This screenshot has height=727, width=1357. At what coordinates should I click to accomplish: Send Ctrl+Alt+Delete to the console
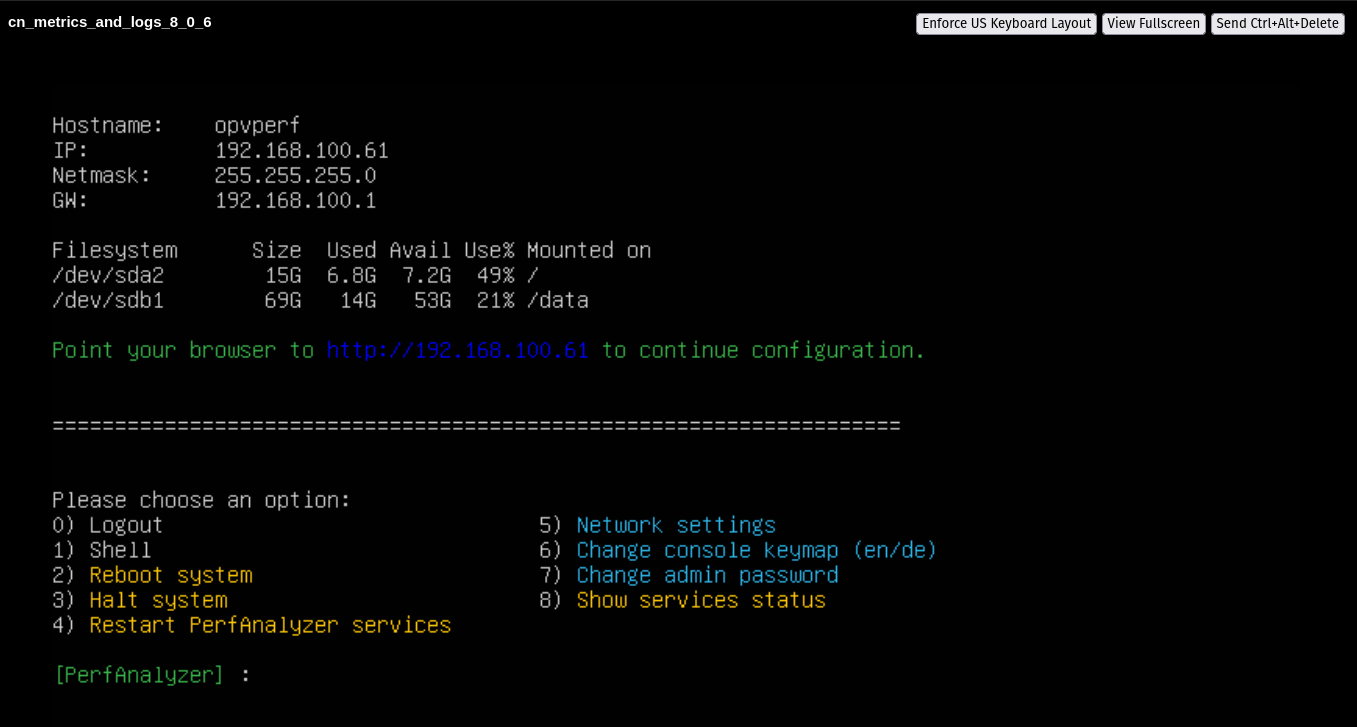(1277, 23)
